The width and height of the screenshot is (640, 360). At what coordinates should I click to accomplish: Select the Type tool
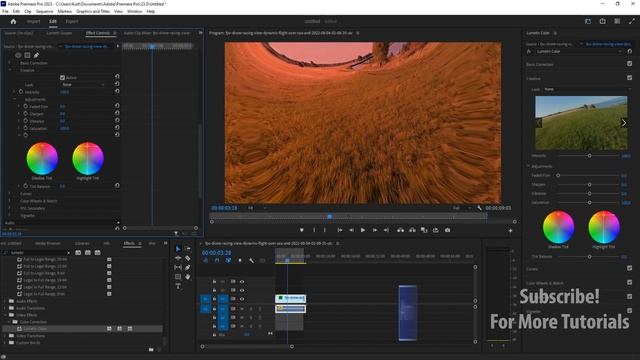click(178, 286)
